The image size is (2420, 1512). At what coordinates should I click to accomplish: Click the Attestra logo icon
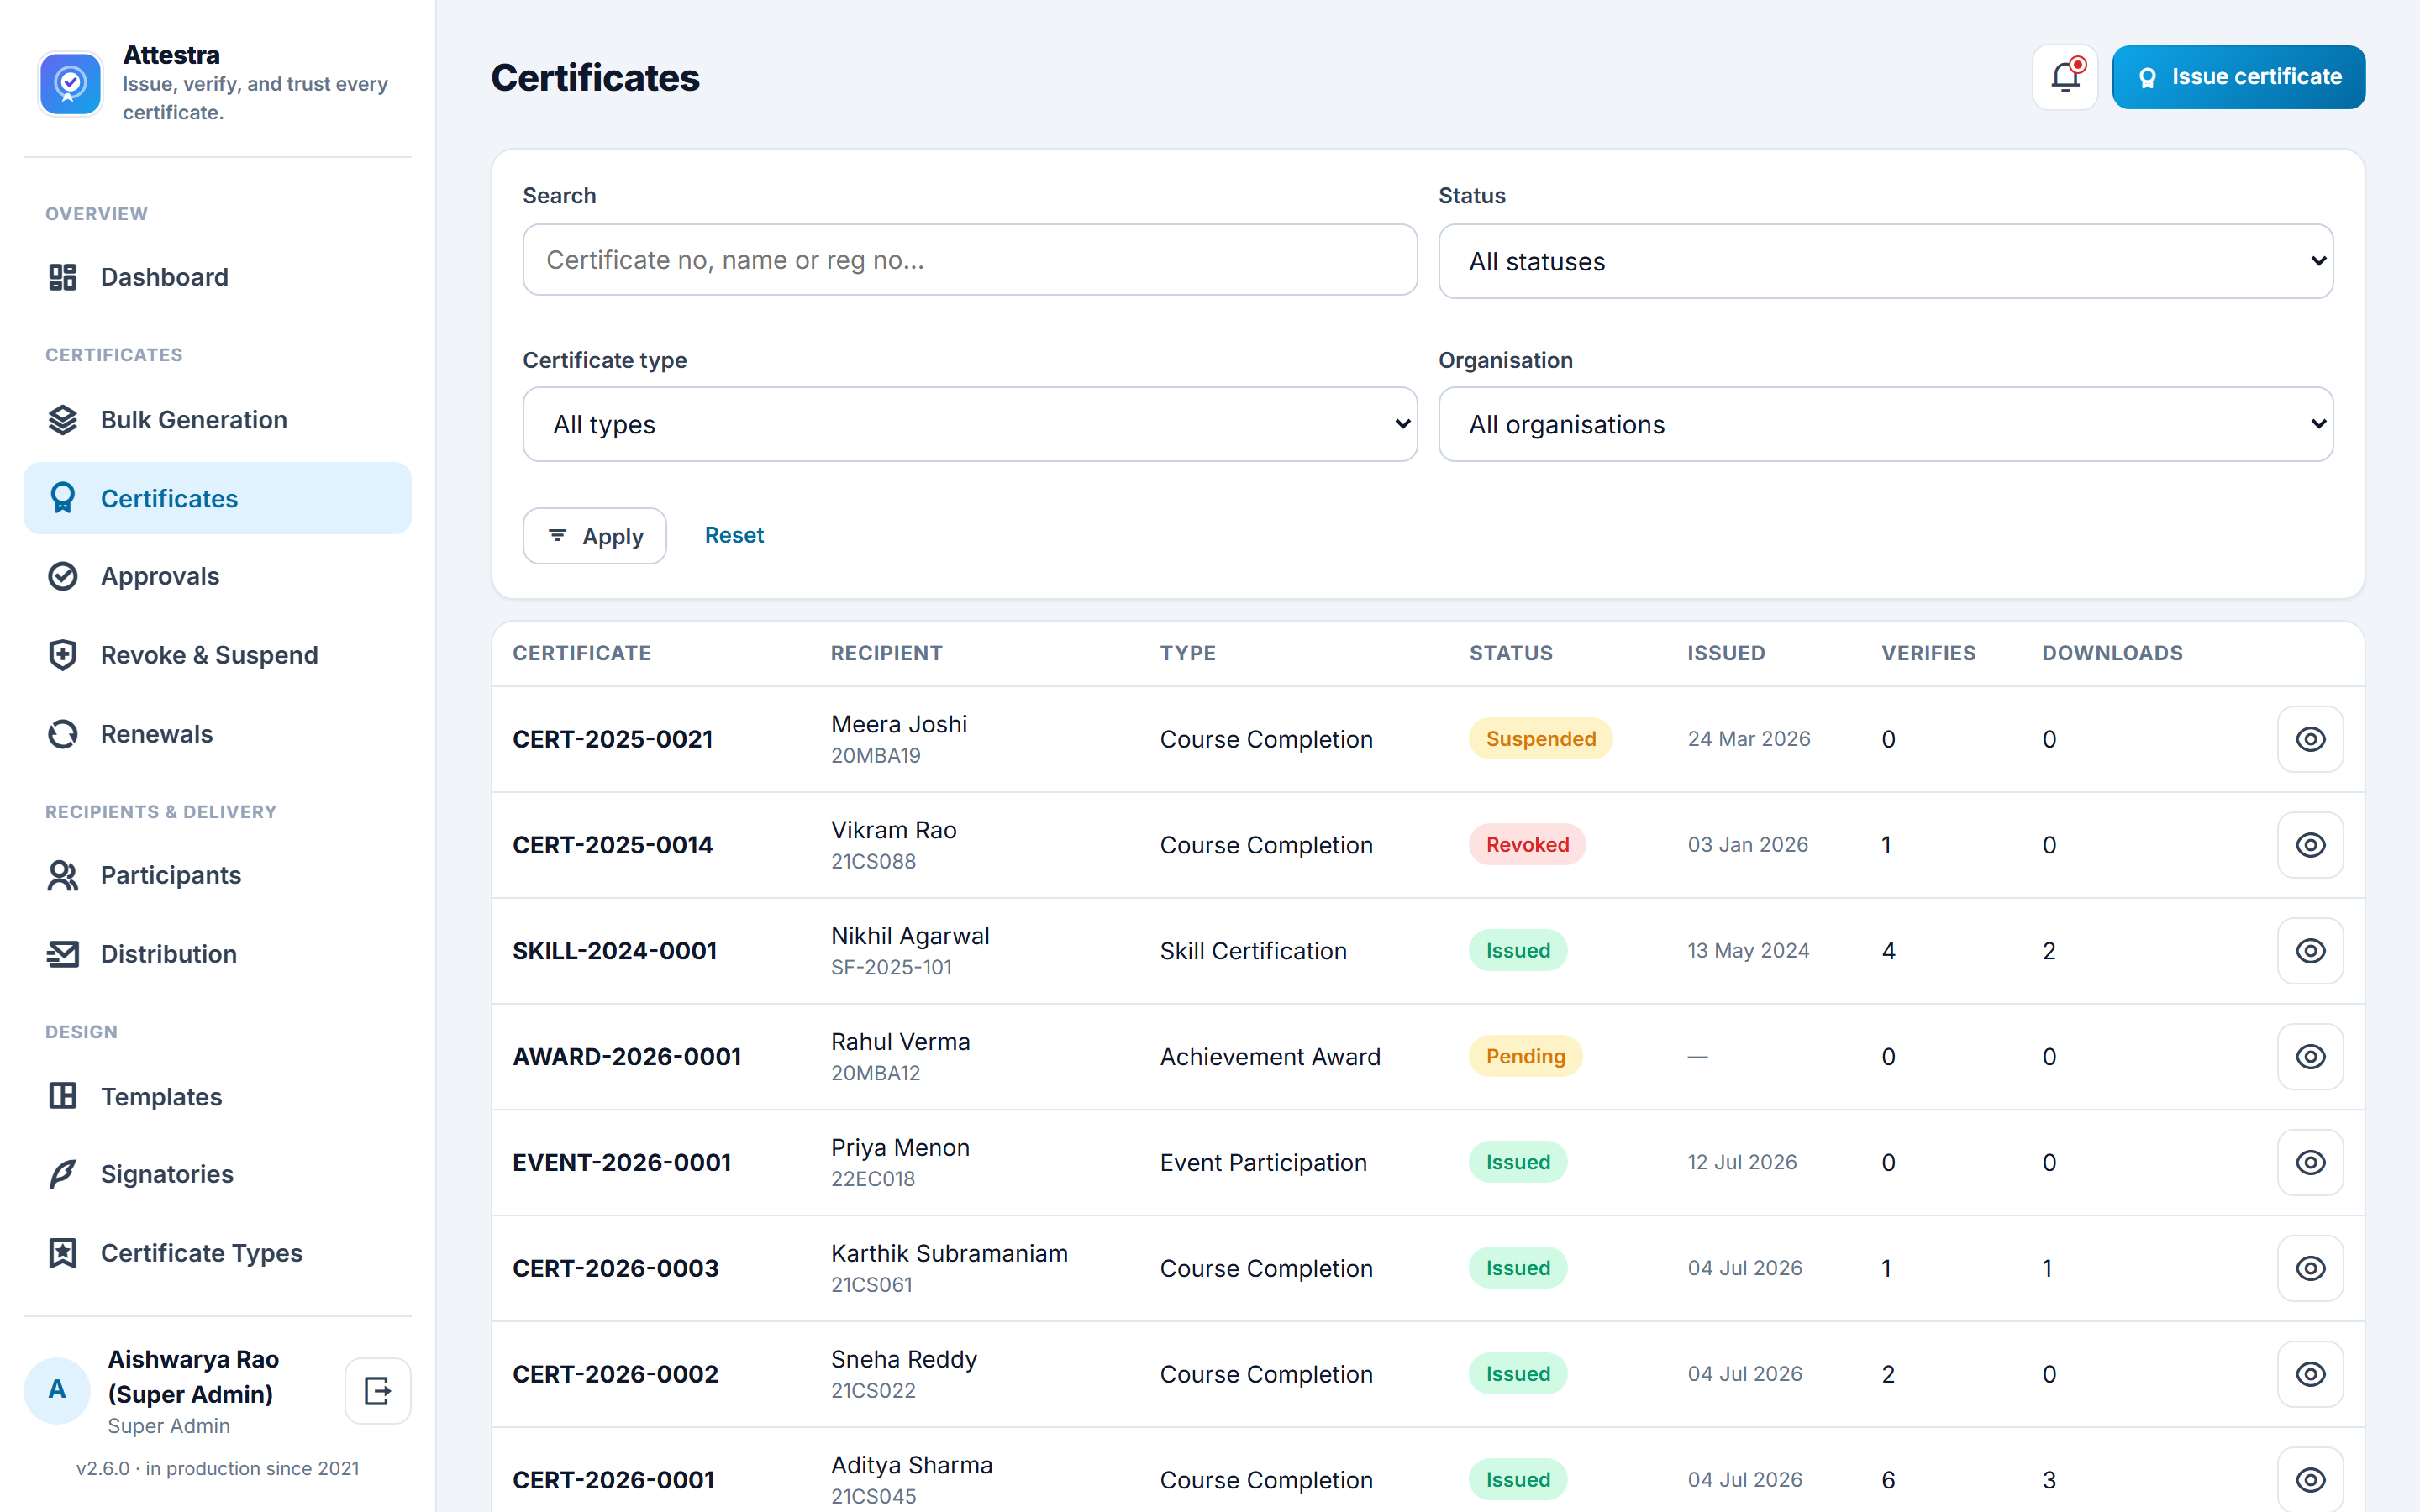coord(70,84)
